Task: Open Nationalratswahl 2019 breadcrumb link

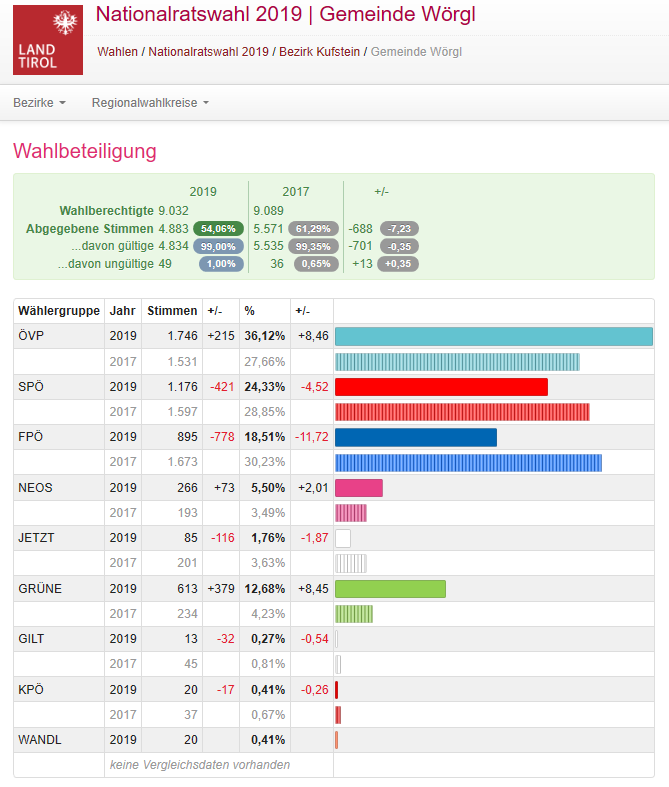Action: (209, 51)
